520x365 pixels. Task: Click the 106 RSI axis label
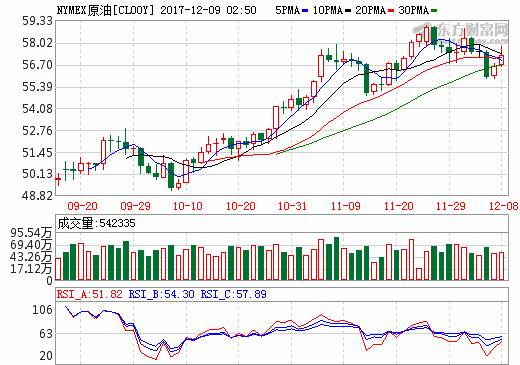tap(42, 310)
